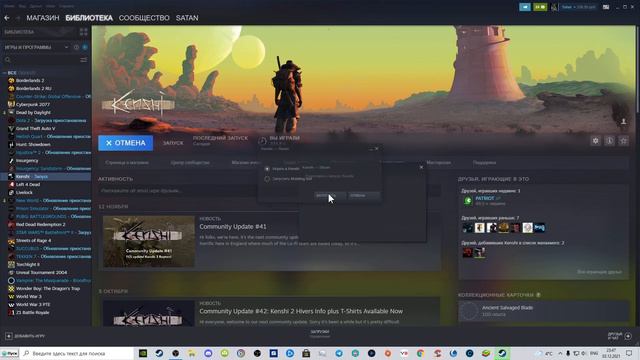
Task: Open Kenshi settings gear icon
Action: coord(596,141)
